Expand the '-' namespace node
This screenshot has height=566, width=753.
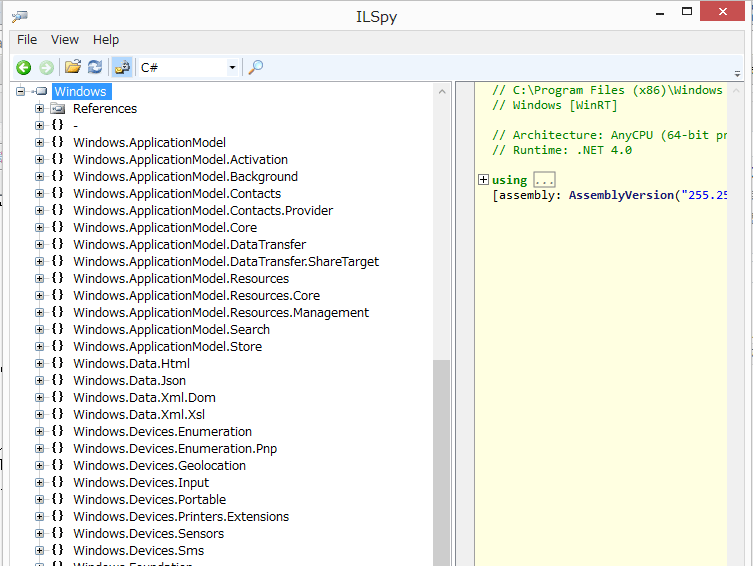coord(39,125)
